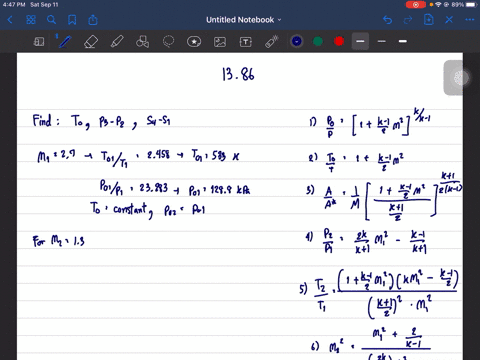Select the Laser pointer tool
Image resolution: width=480 pixels, height=360 pixels.
coord(272,42)
